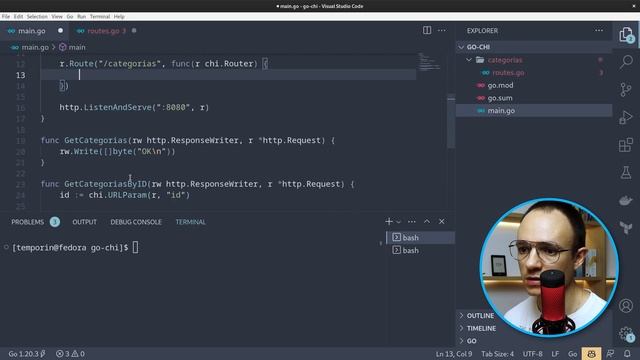The width and height of the screenshot is (640, 360).
Task: Click the split editor icon
Action: pos(427,31)
